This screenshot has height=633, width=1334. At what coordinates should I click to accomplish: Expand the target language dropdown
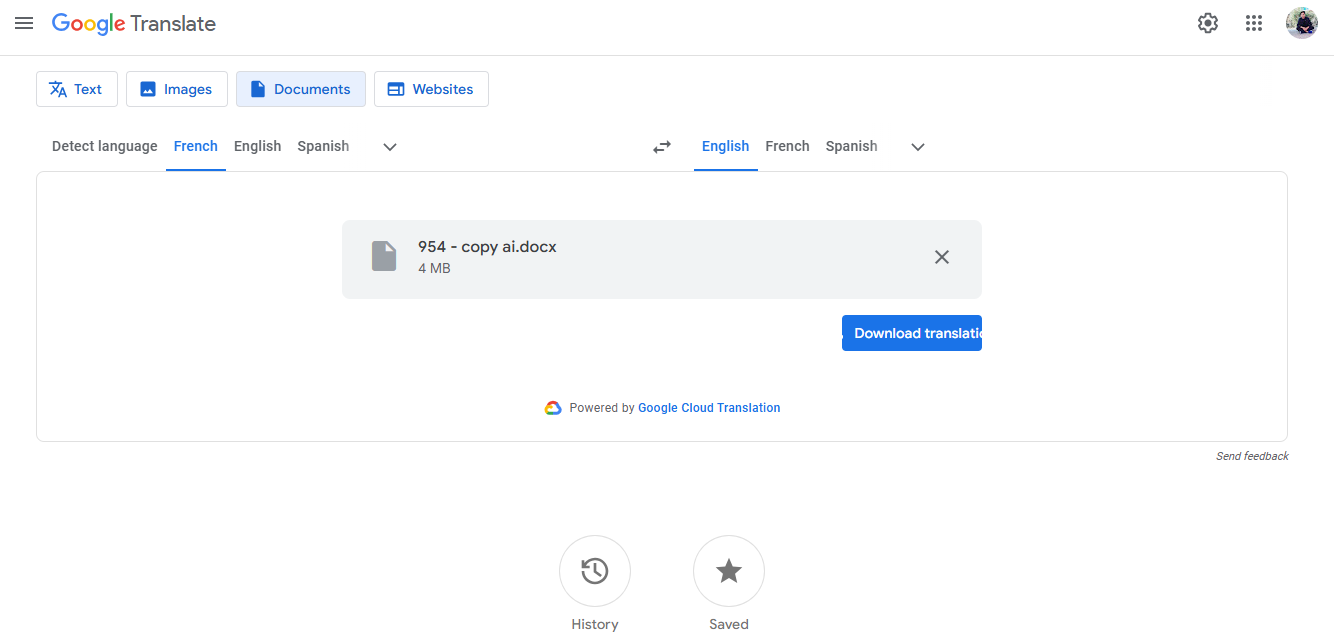tap(917, 146)
